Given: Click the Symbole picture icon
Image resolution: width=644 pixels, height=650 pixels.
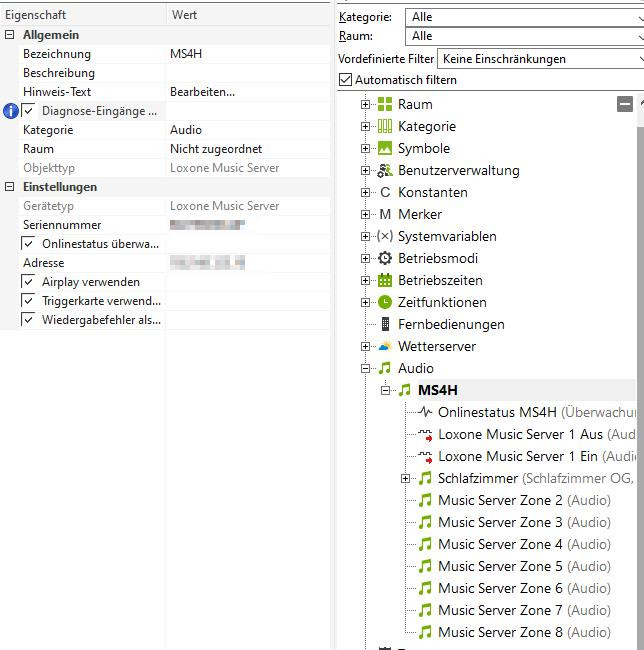Looking at the screenshot, I should click(385, 148).
